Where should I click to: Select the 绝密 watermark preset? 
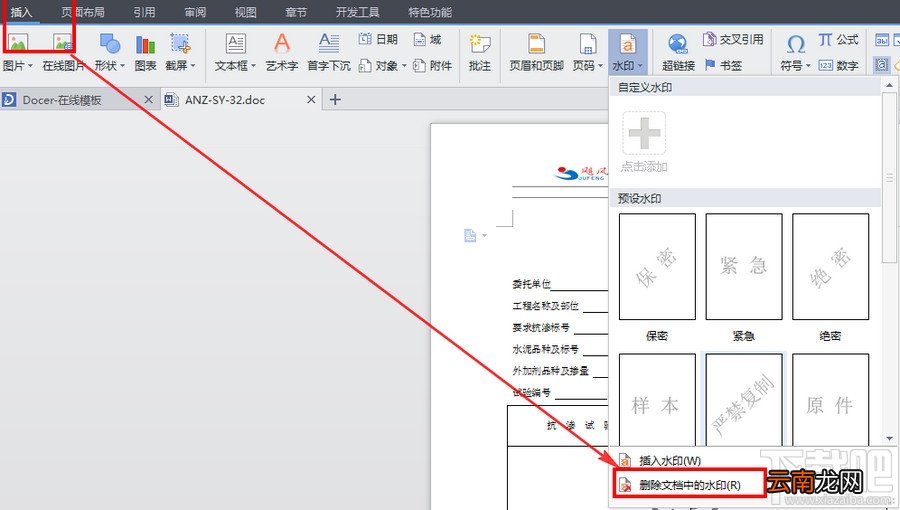coord(831,267)
